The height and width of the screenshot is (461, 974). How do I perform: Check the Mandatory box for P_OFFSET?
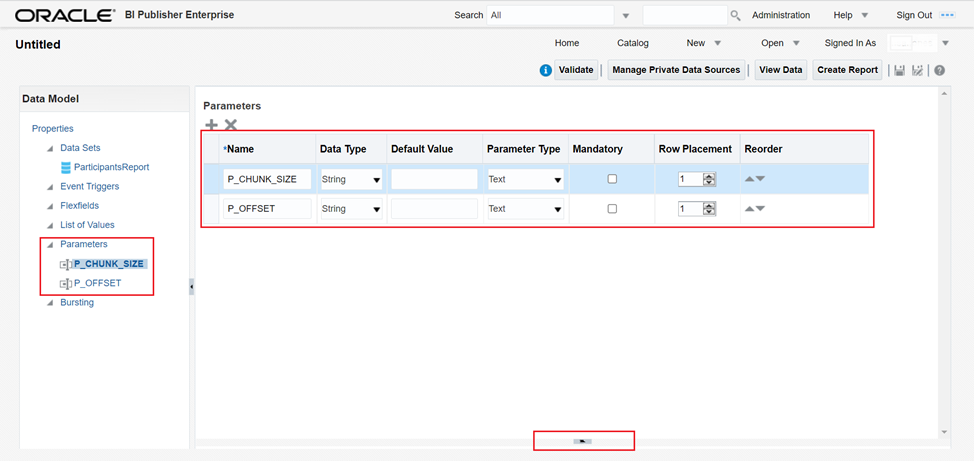612,209
